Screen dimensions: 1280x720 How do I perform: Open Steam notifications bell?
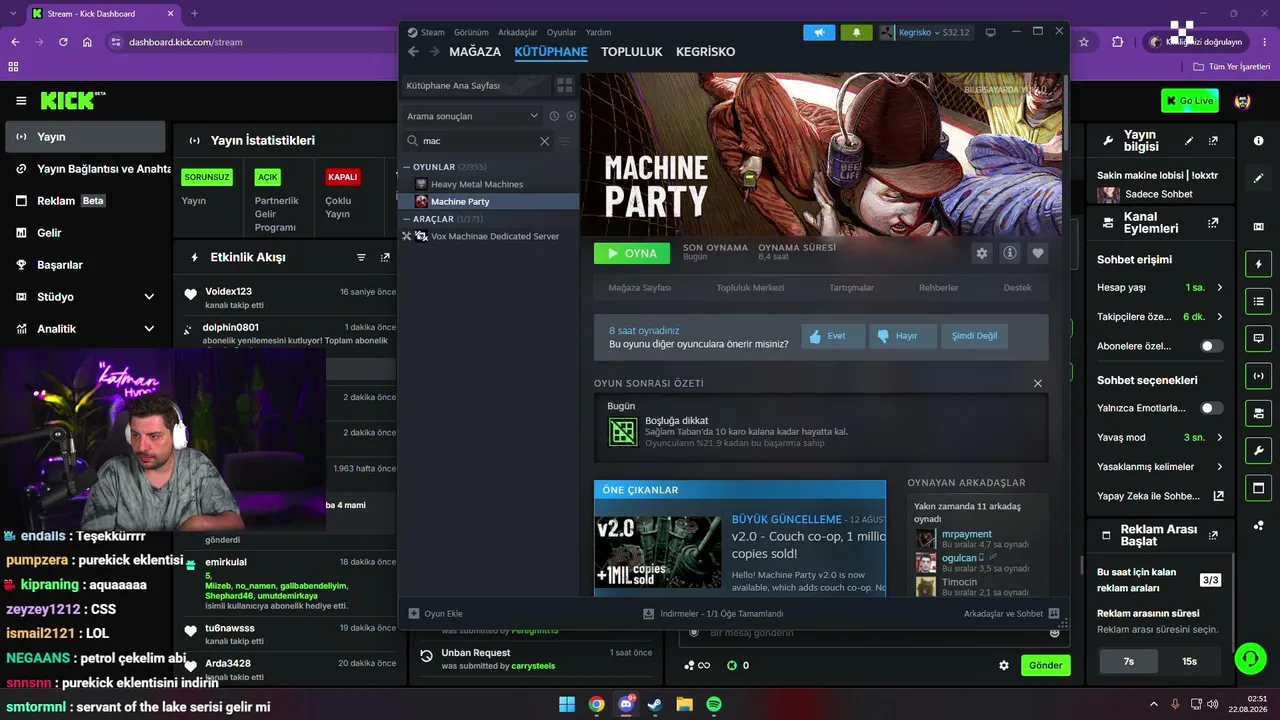[x=856, y=32]
